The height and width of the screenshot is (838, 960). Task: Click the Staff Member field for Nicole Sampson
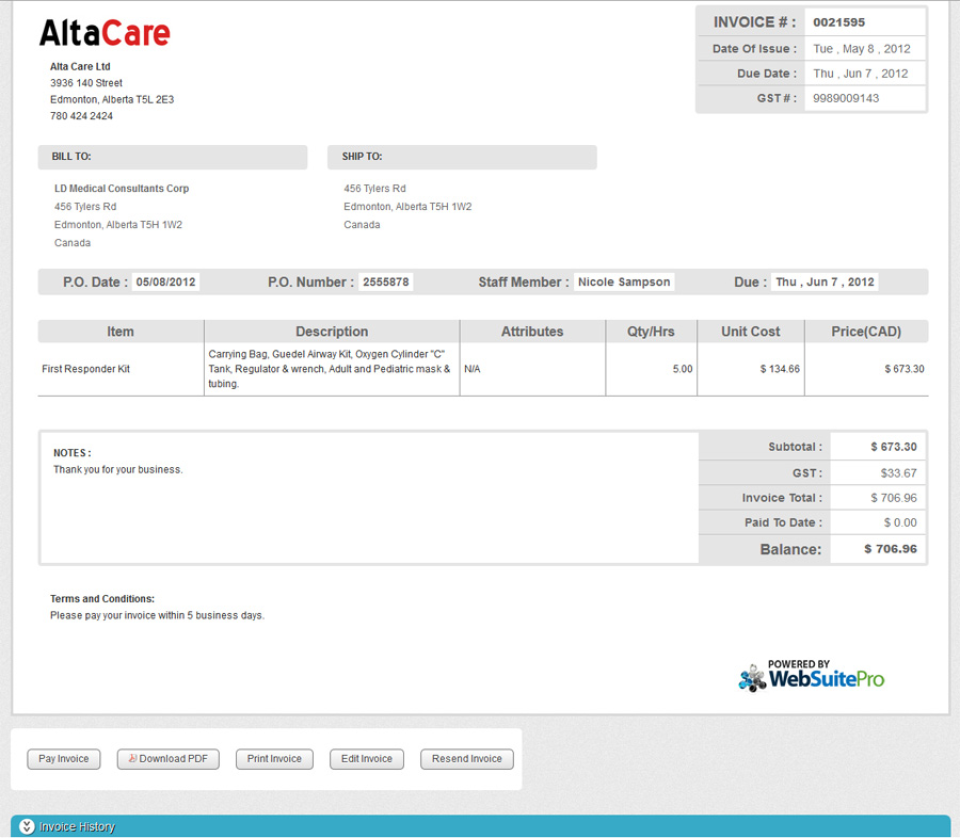coord(623,281)
